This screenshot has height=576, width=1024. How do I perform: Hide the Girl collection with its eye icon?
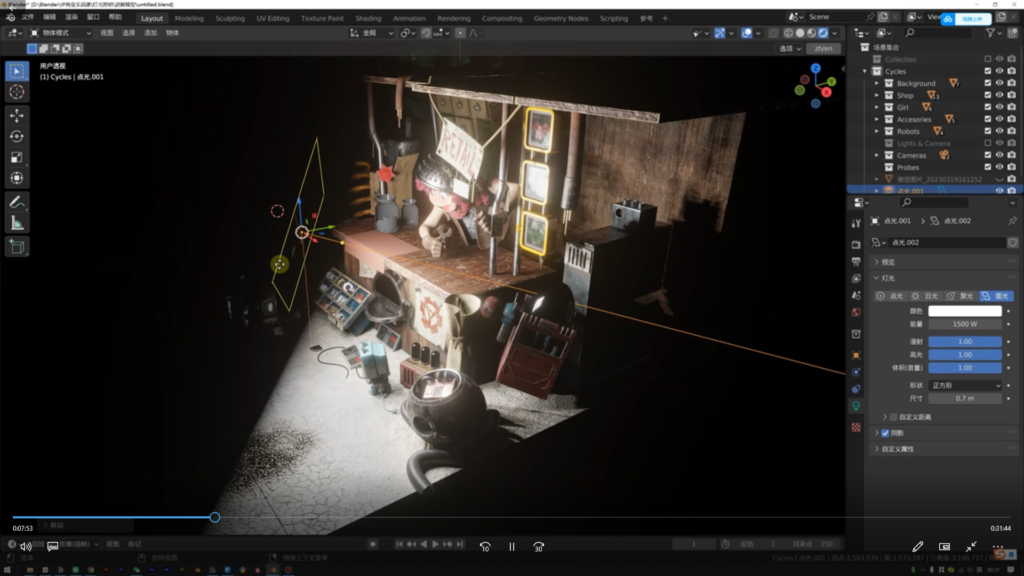[999, 108]
